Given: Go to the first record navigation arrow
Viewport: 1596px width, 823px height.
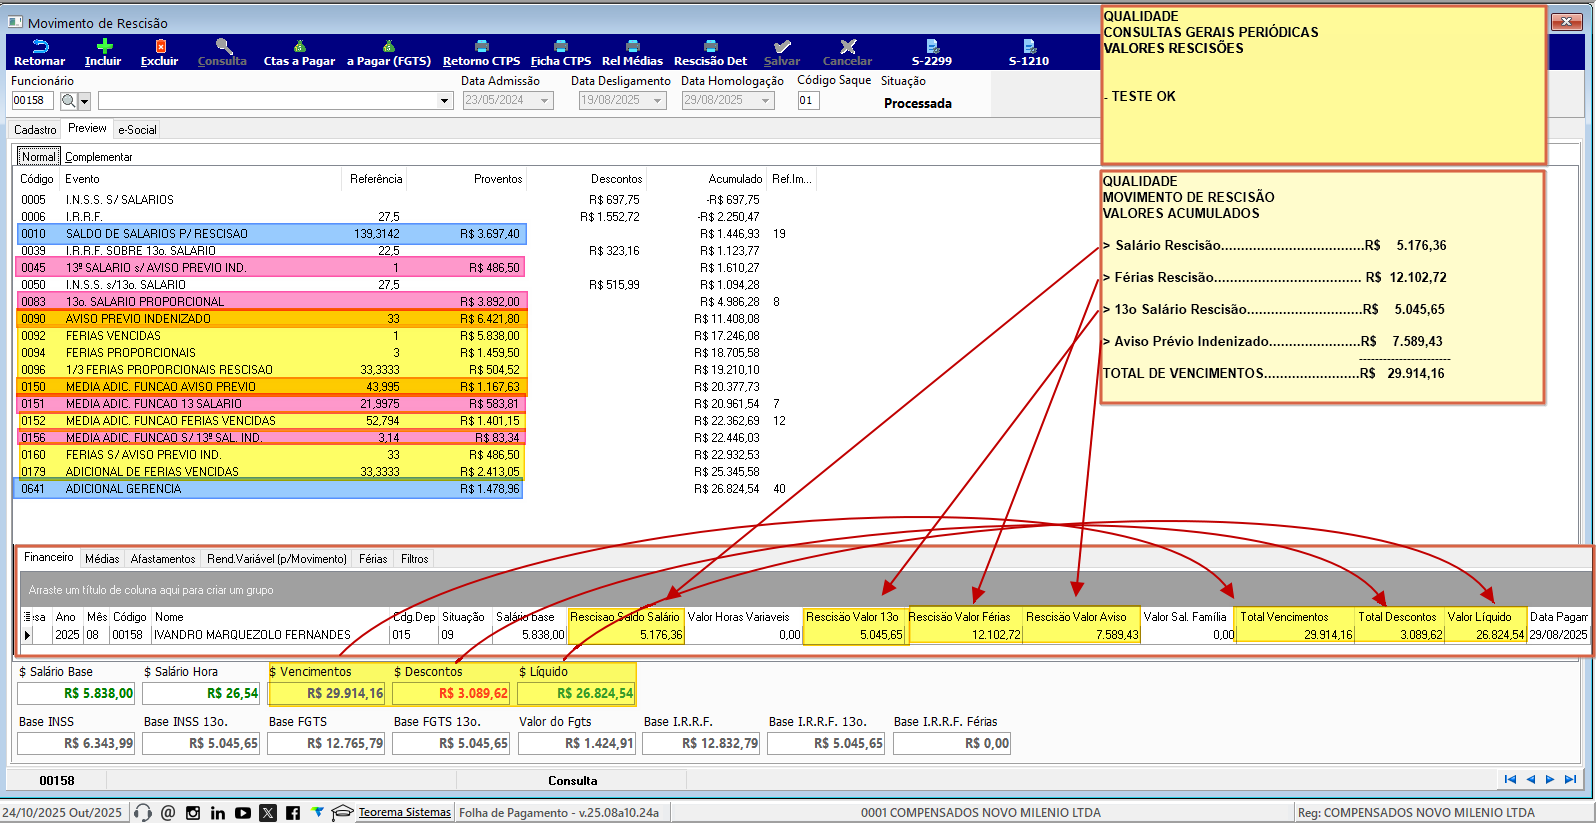Looking at the screenshot, I should point(1510,780).
